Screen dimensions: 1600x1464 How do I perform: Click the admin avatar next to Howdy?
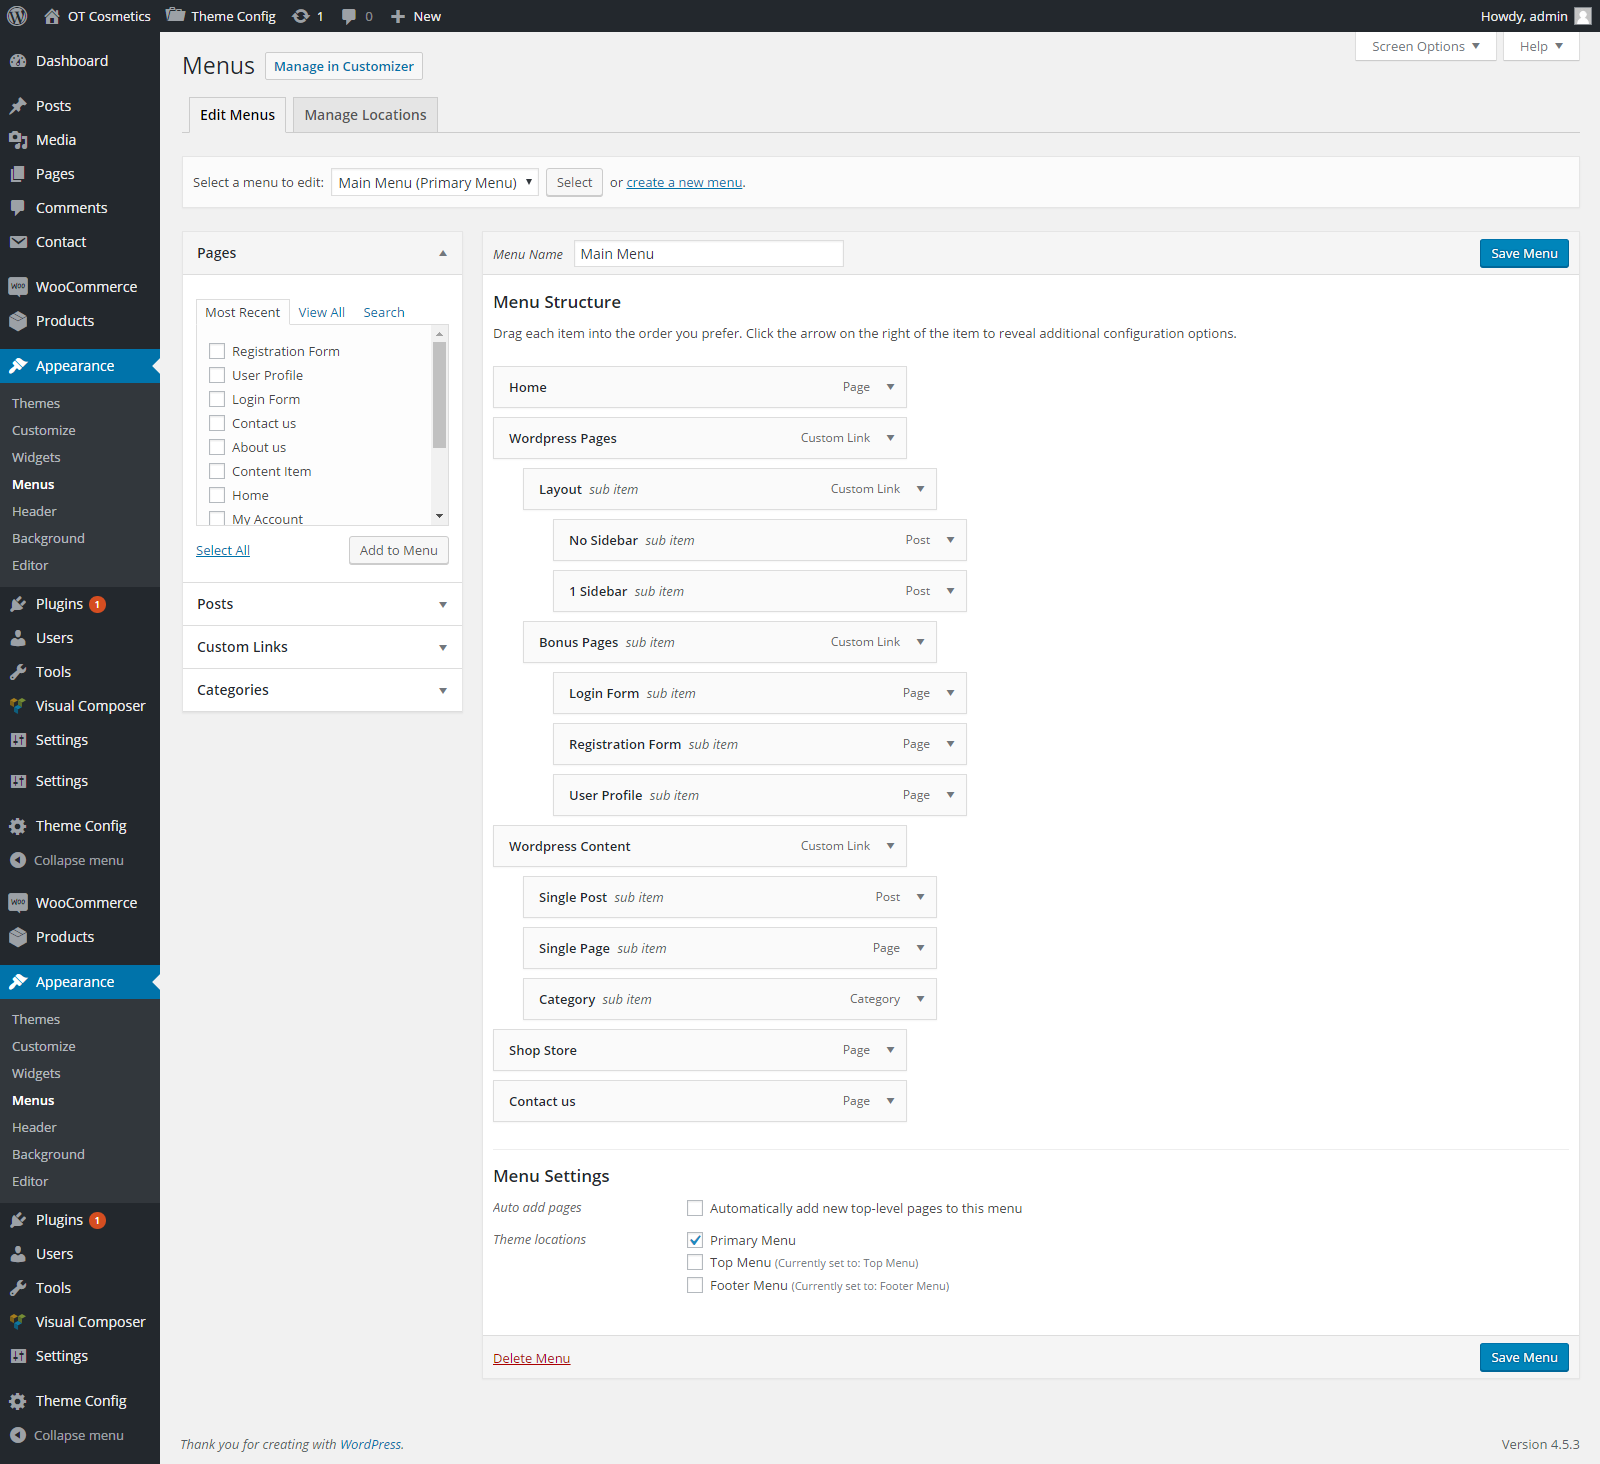1583,16
